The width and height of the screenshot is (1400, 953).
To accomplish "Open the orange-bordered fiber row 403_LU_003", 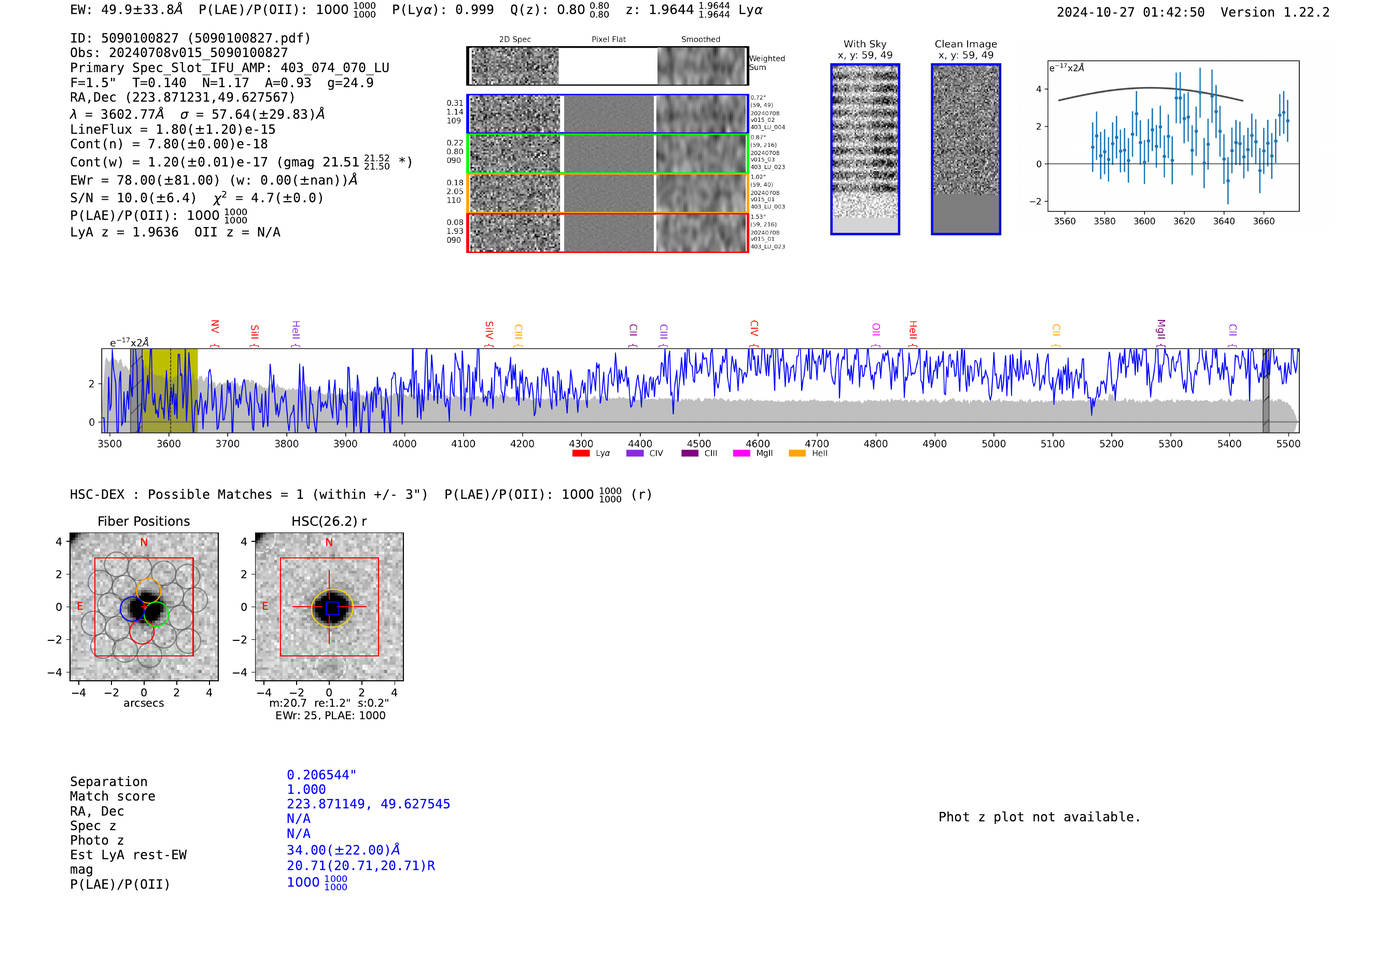I will click(607, 193).
